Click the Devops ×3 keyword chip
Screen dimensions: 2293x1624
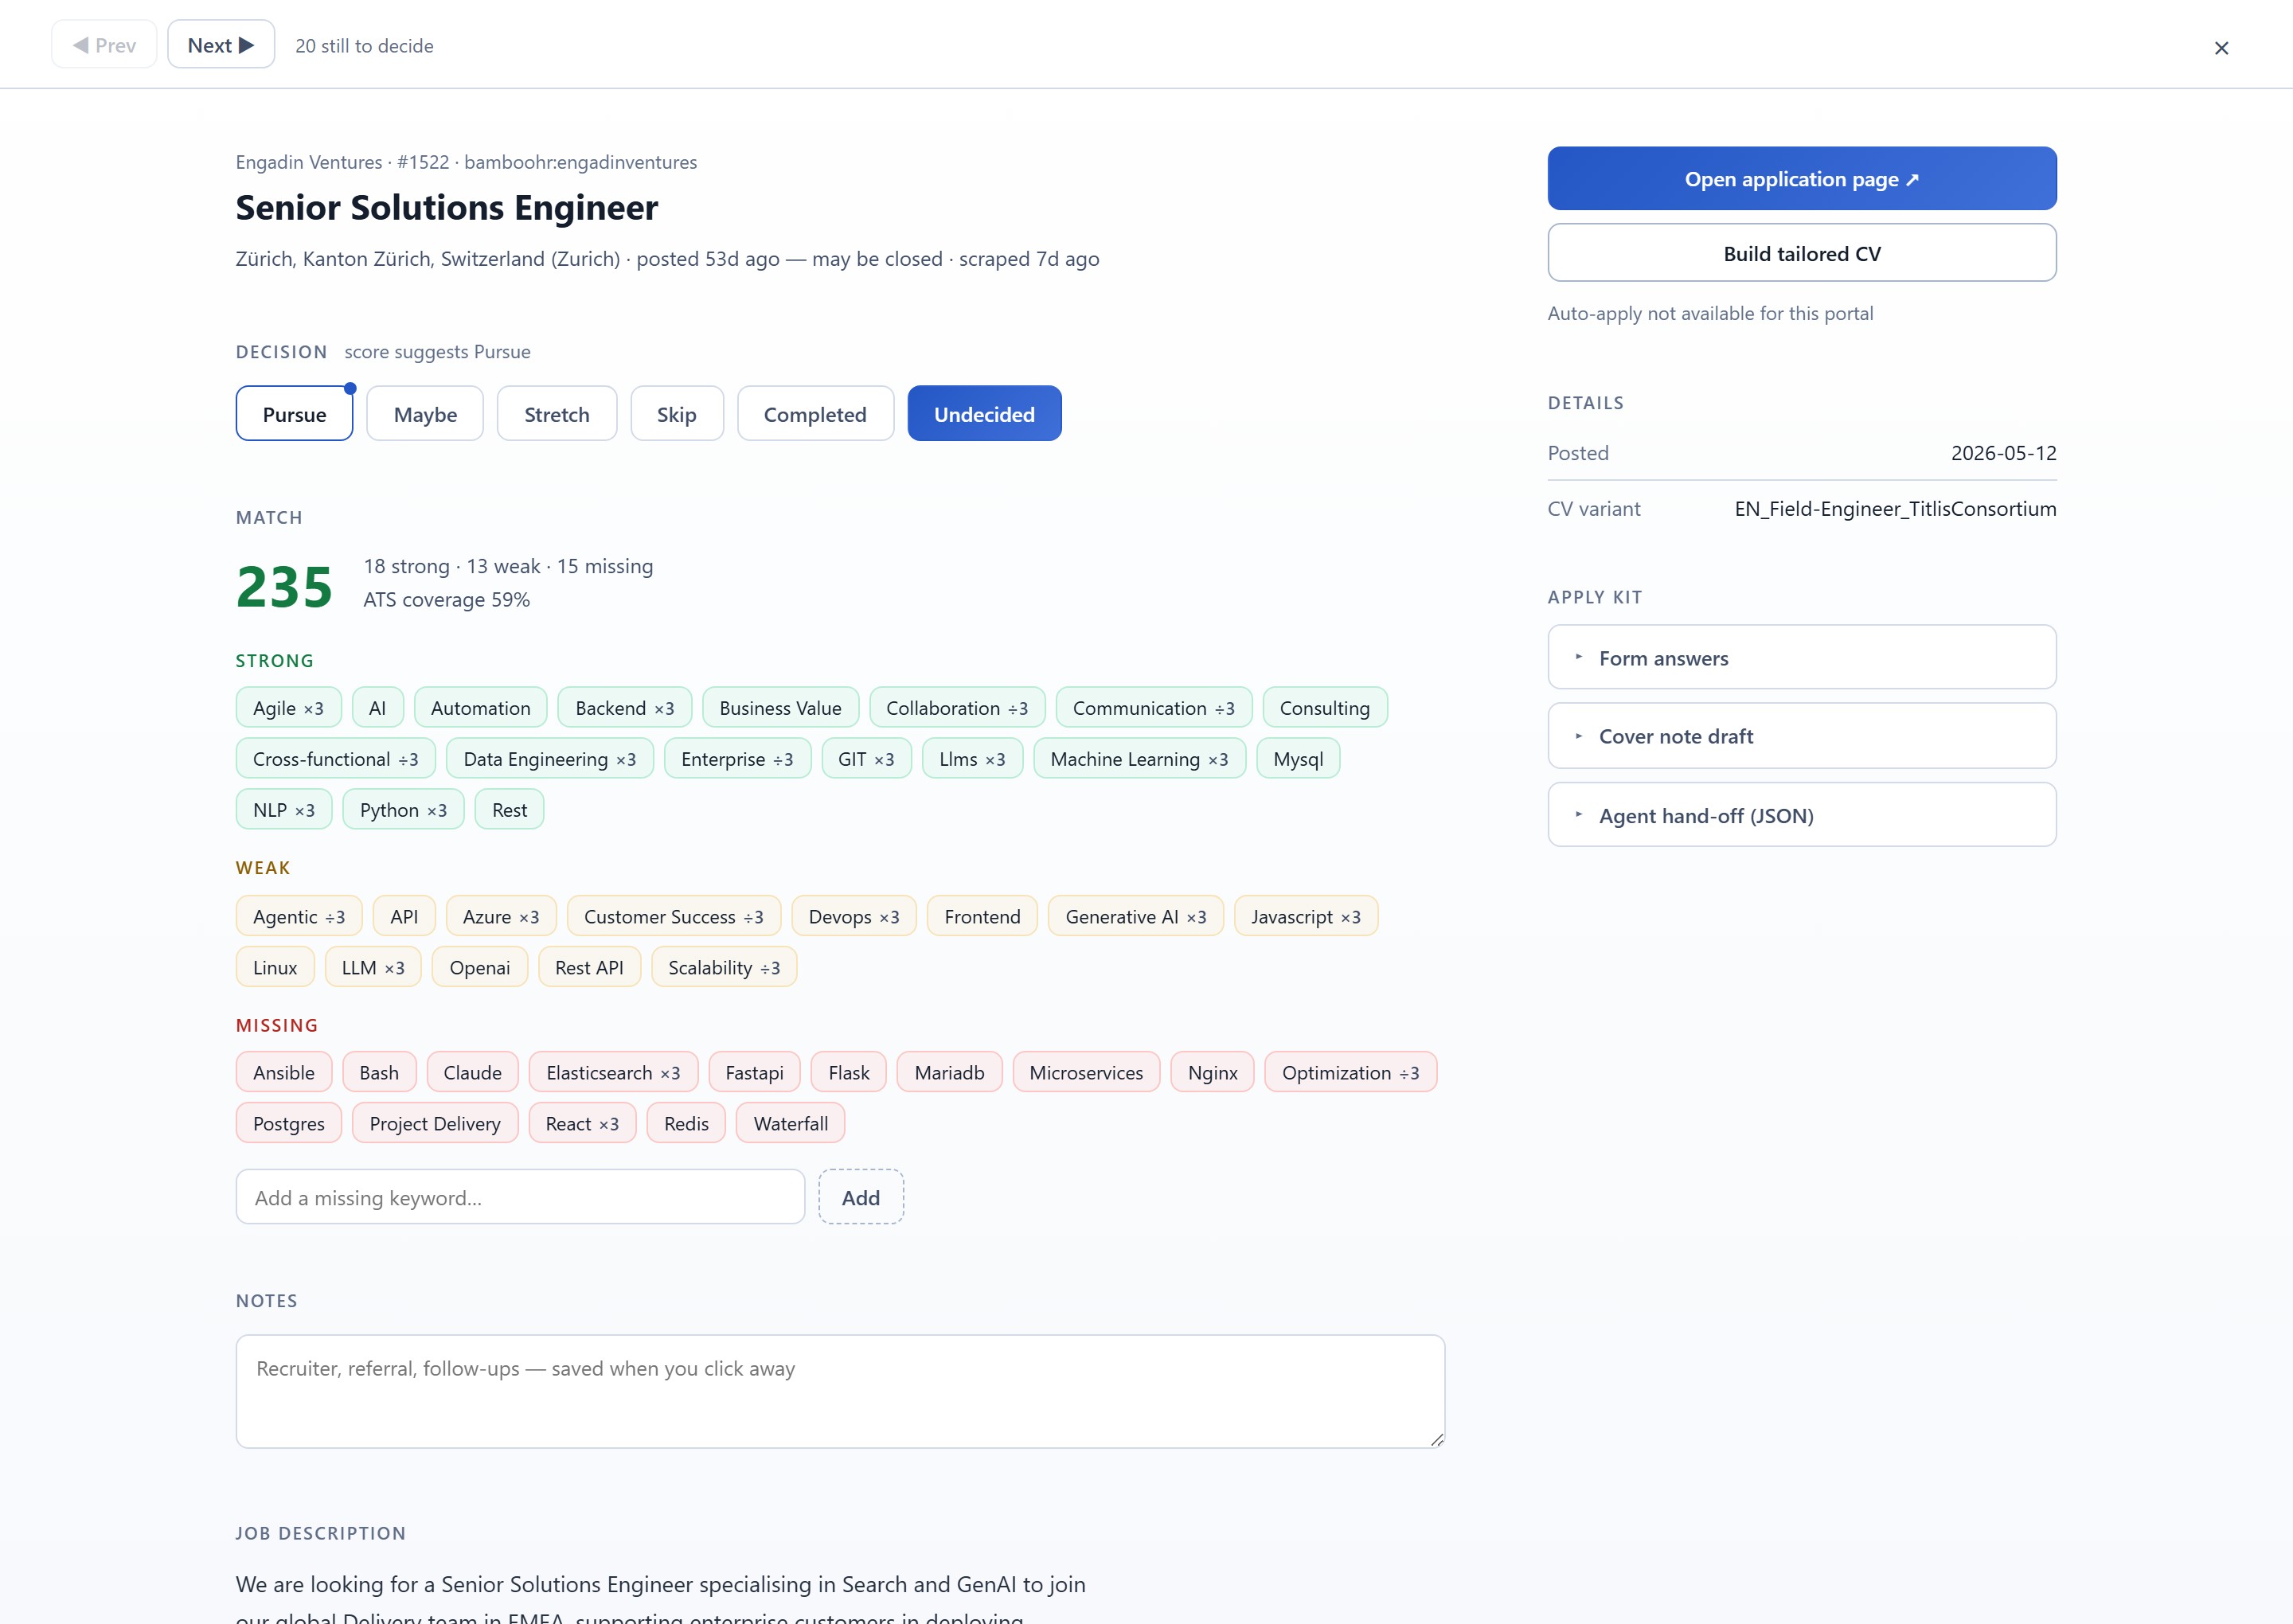(x=854, y=917)
